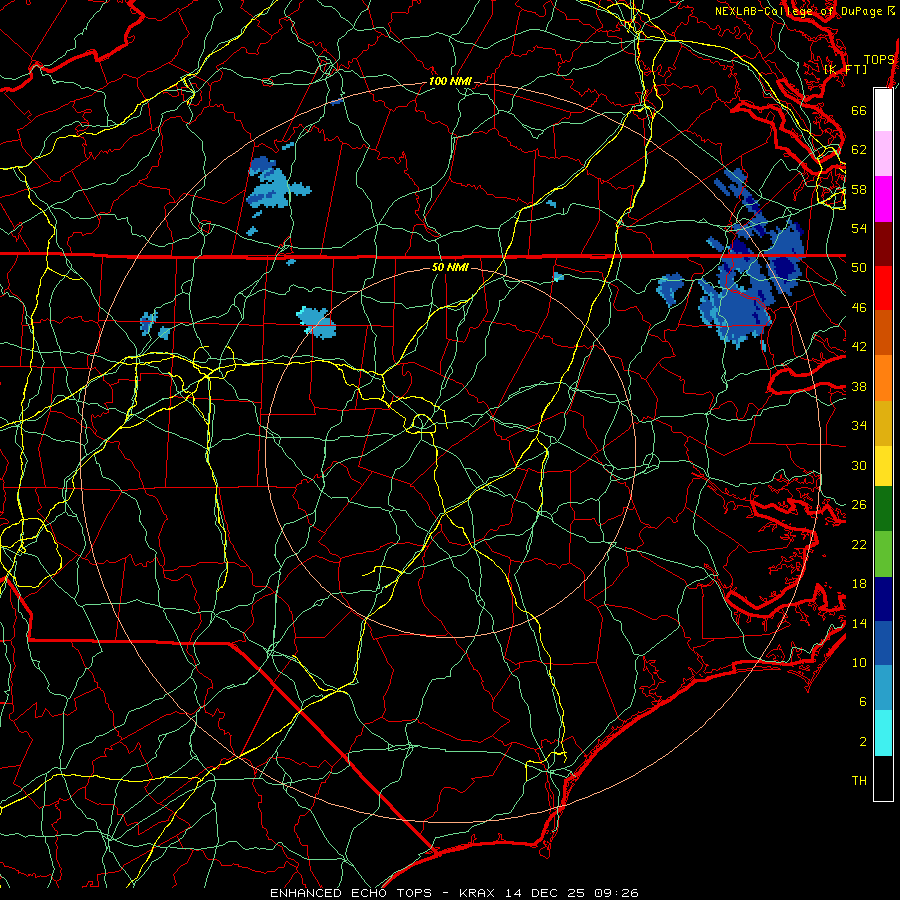Click the white 66 kft legend swatch
Viewport: 900px width, 900px height.
pos(883,110)
